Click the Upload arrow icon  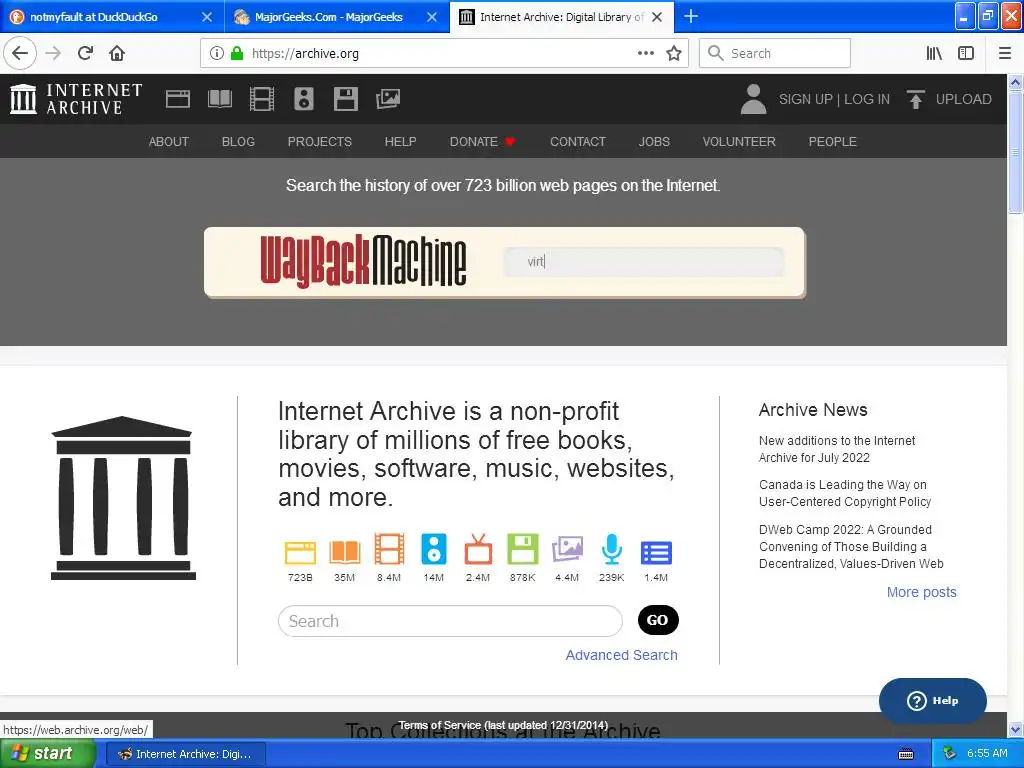pyautogui.click(x=916, y=99)
